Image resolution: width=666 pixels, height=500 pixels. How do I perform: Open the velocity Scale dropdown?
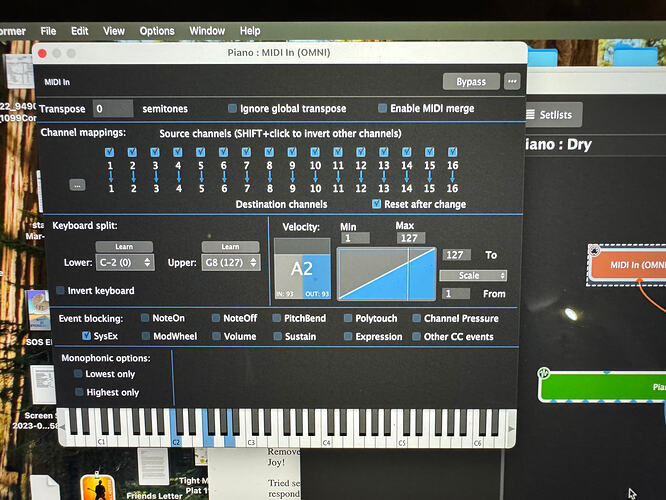[473, 275]
